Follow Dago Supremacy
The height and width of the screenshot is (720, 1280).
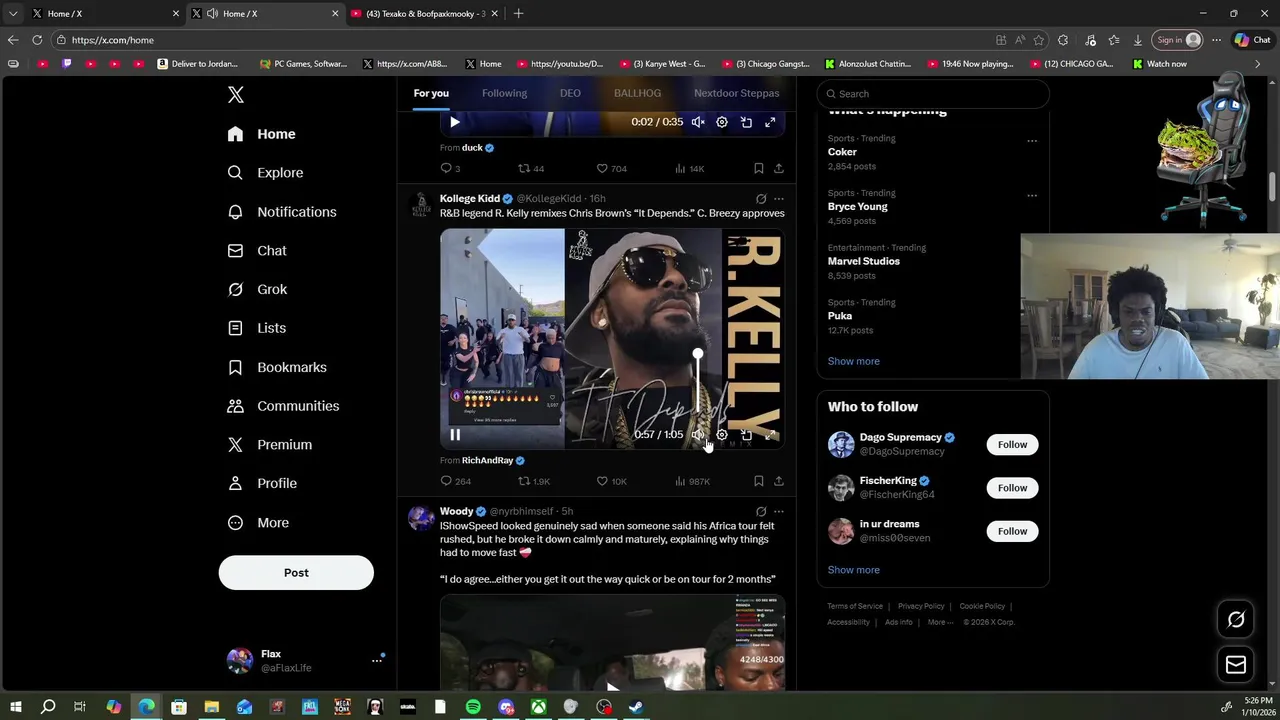pyautogui.click(x=1012, y=445)
